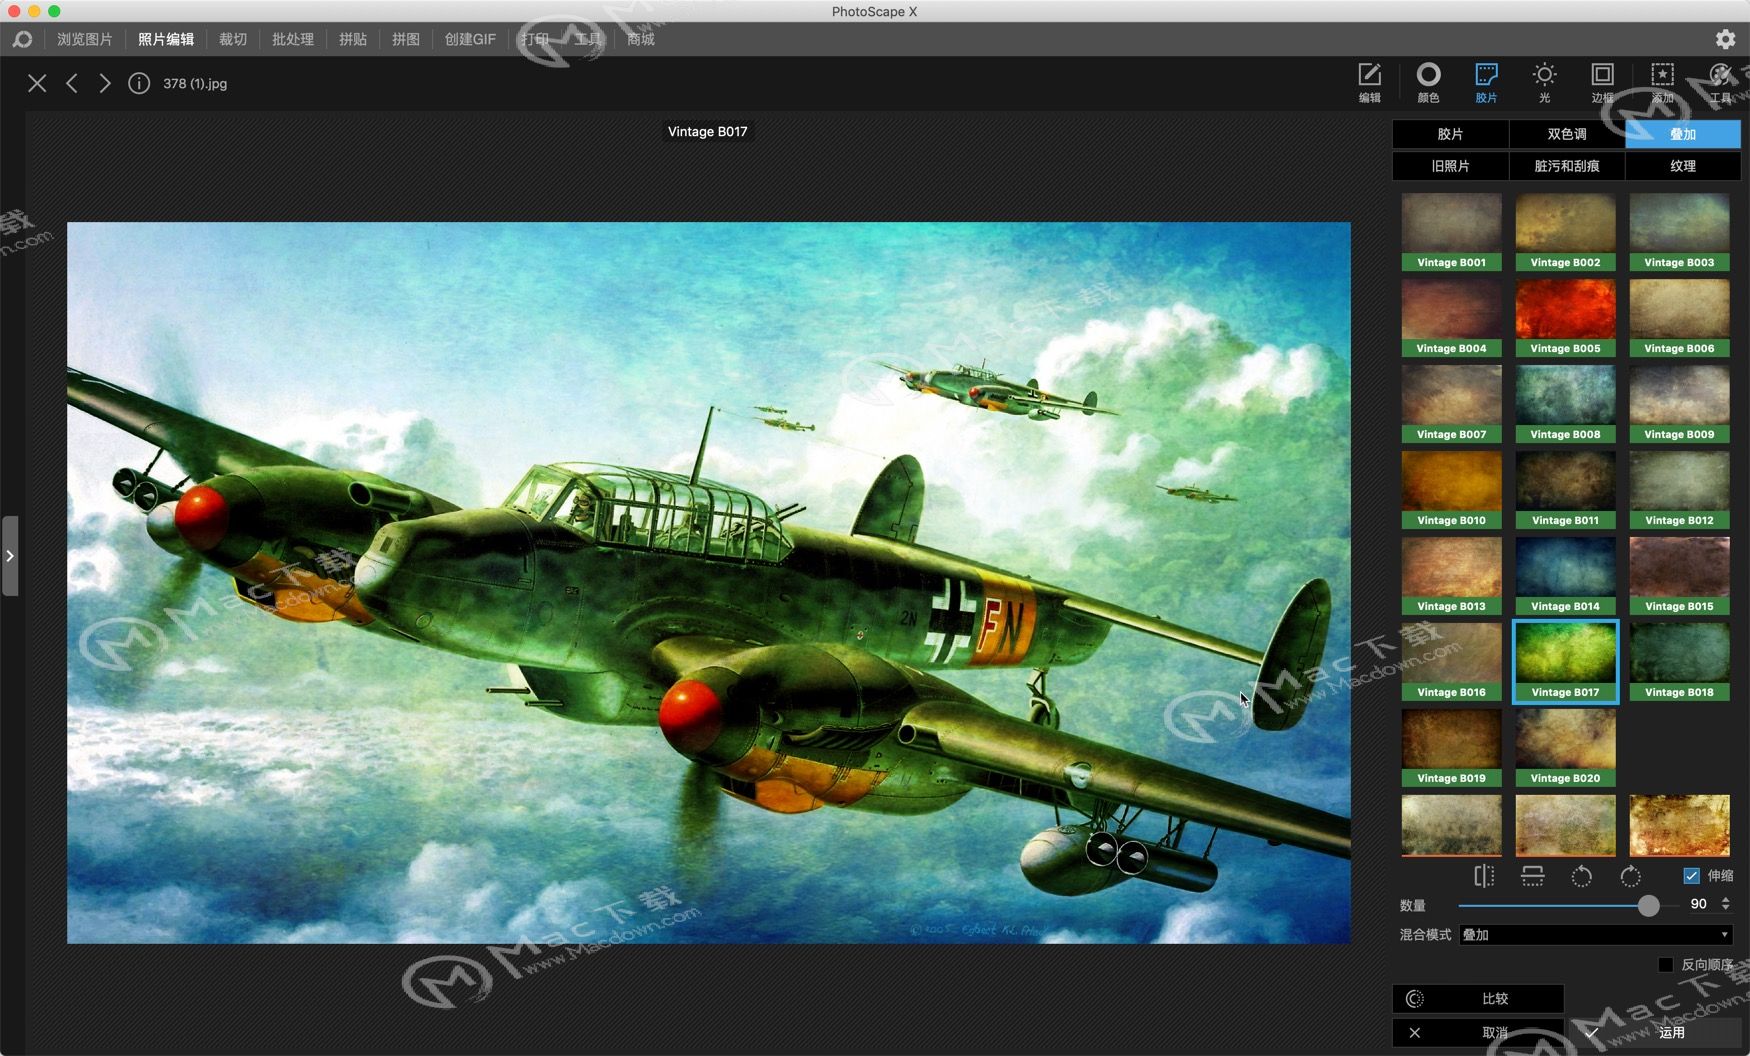
Task: Apply Vintage B019 overlay thumbnail
Action: coord(1451,748)
